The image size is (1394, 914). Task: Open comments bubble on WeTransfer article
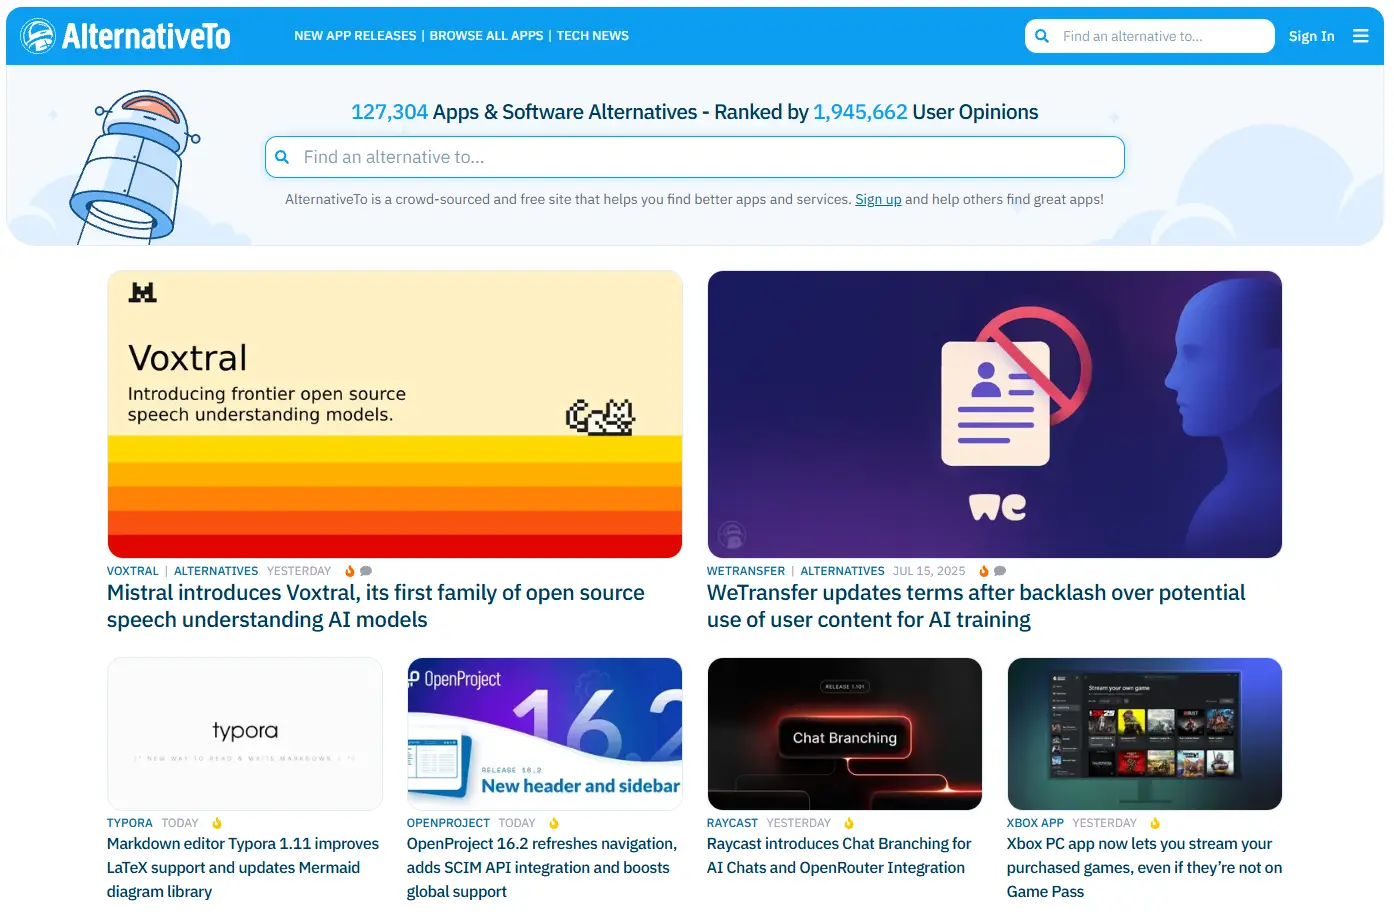1000,571
